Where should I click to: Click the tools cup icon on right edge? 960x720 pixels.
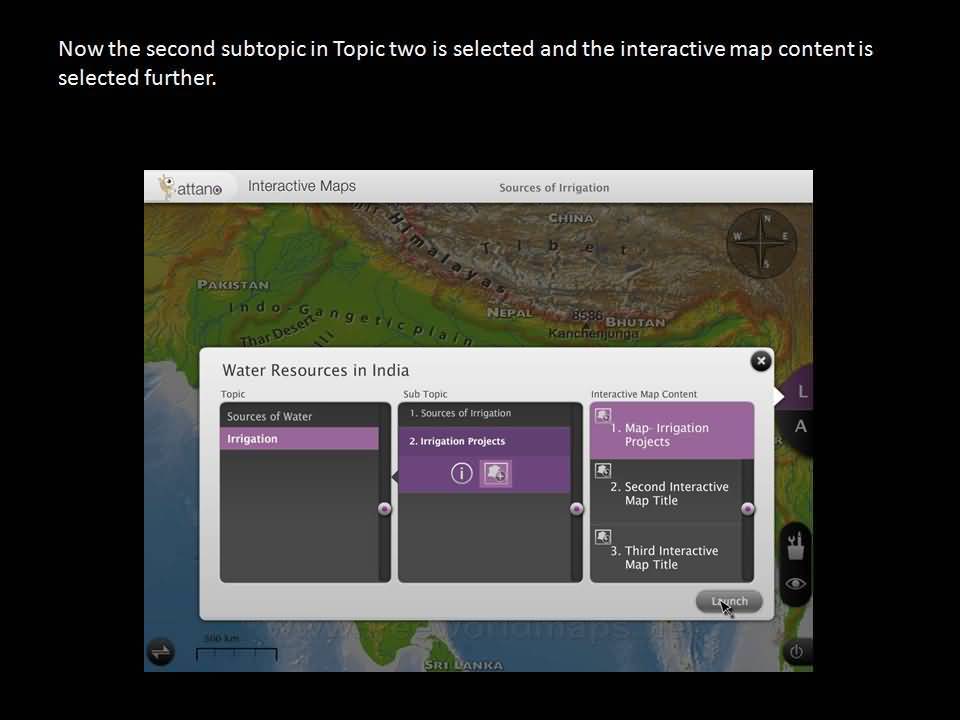coord(796,546)
